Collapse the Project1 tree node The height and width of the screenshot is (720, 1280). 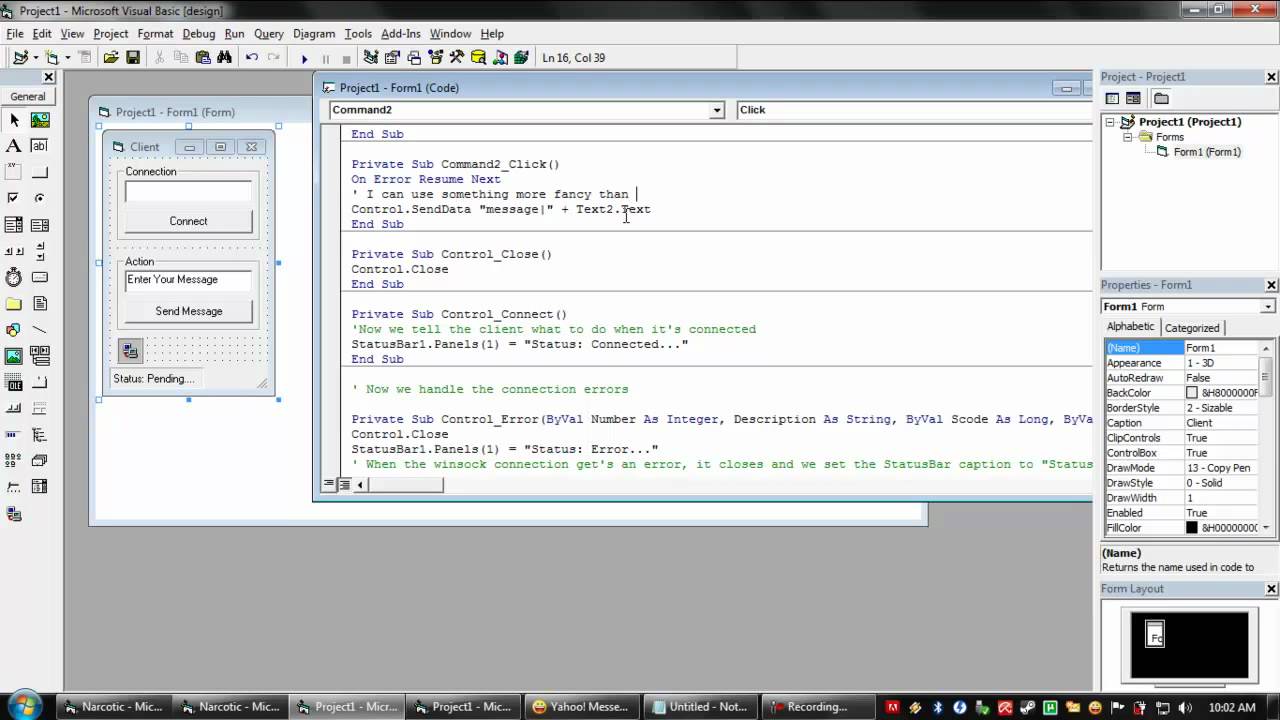pyautogui.click(x=1110, y=122)
